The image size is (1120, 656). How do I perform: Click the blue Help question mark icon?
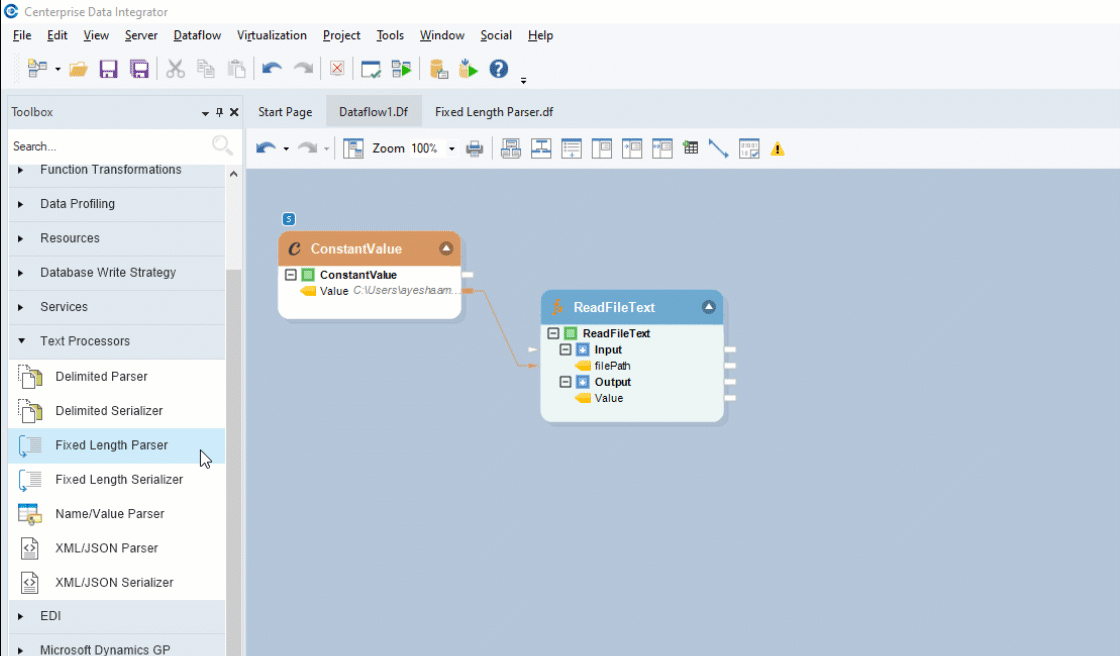click(x=498, y=69)
